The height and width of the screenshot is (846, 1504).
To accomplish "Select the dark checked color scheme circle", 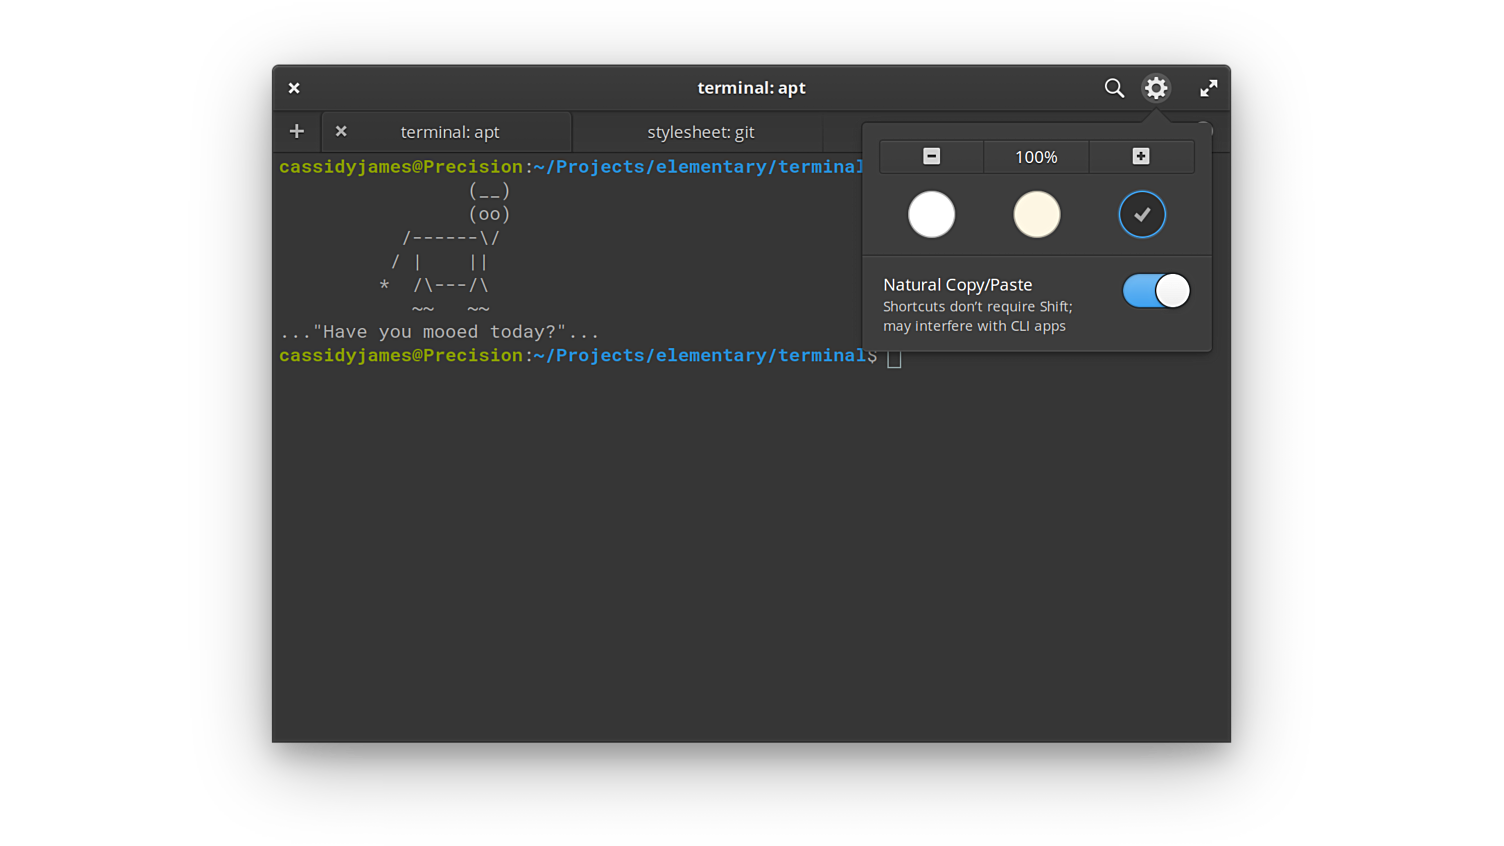I will tap(1142, 214).
